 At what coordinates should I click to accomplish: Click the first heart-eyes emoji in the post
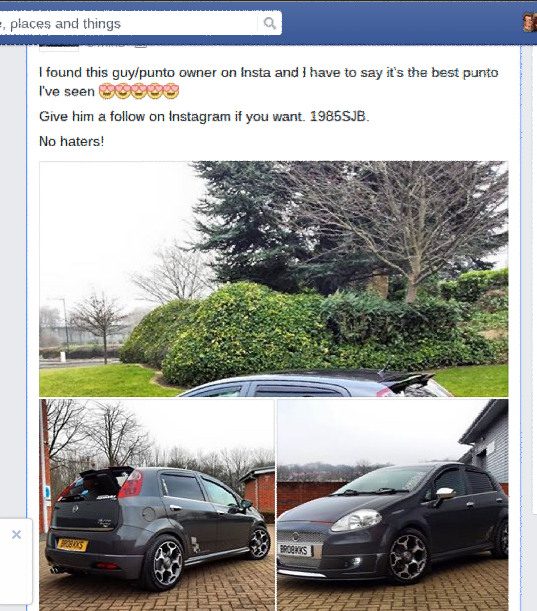coord(106,91)
